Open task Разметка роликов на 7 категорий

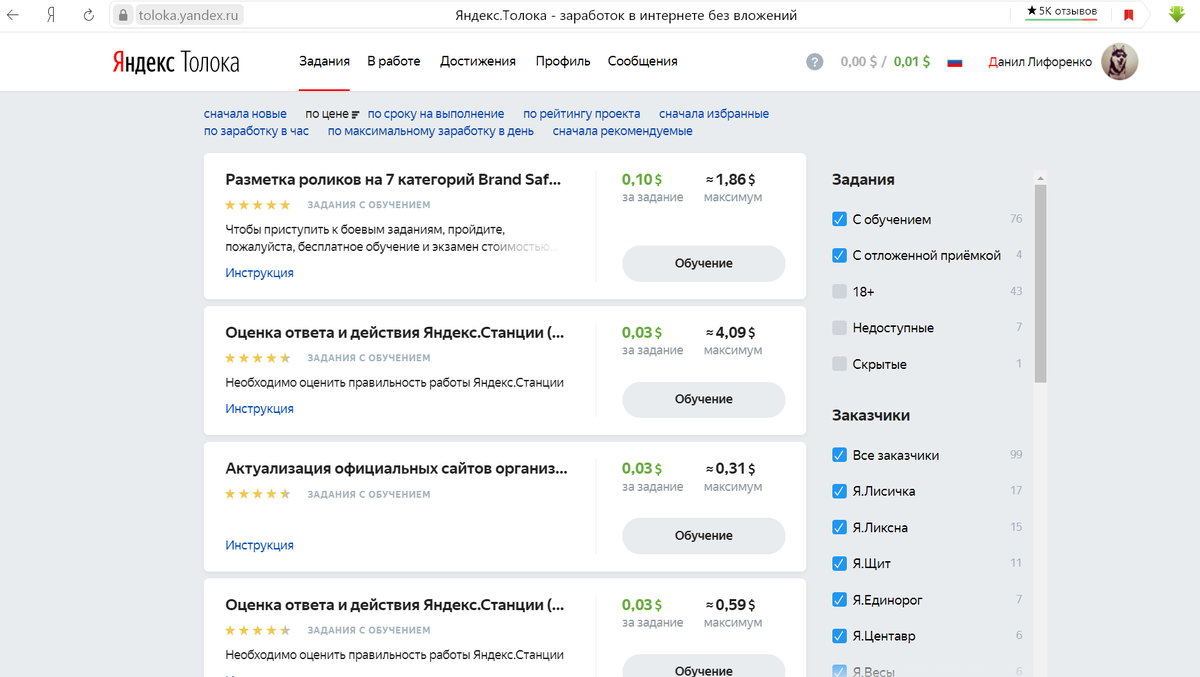click(394, 180)
